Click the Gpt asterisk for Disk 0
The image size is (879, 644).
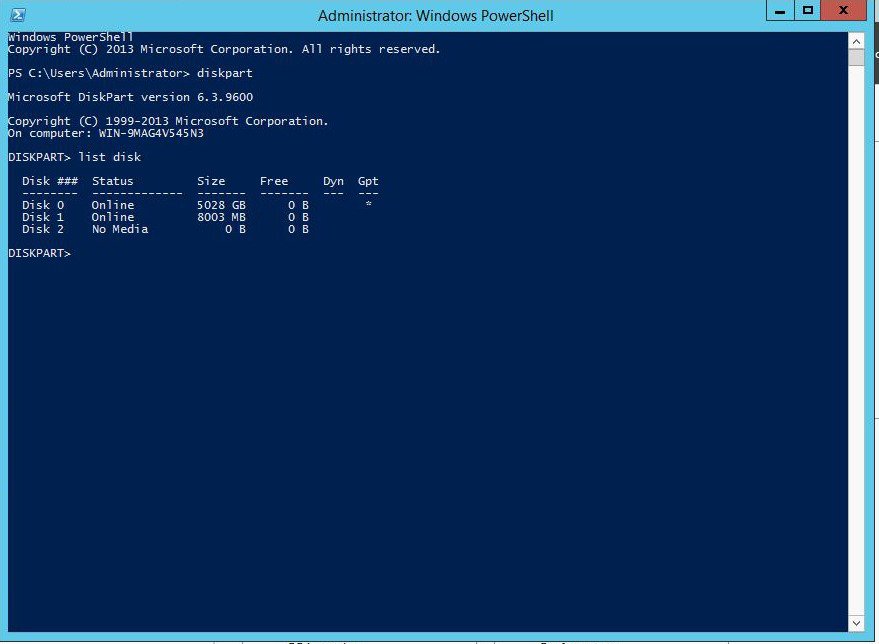pyautogui.click(x=369, y=205)
